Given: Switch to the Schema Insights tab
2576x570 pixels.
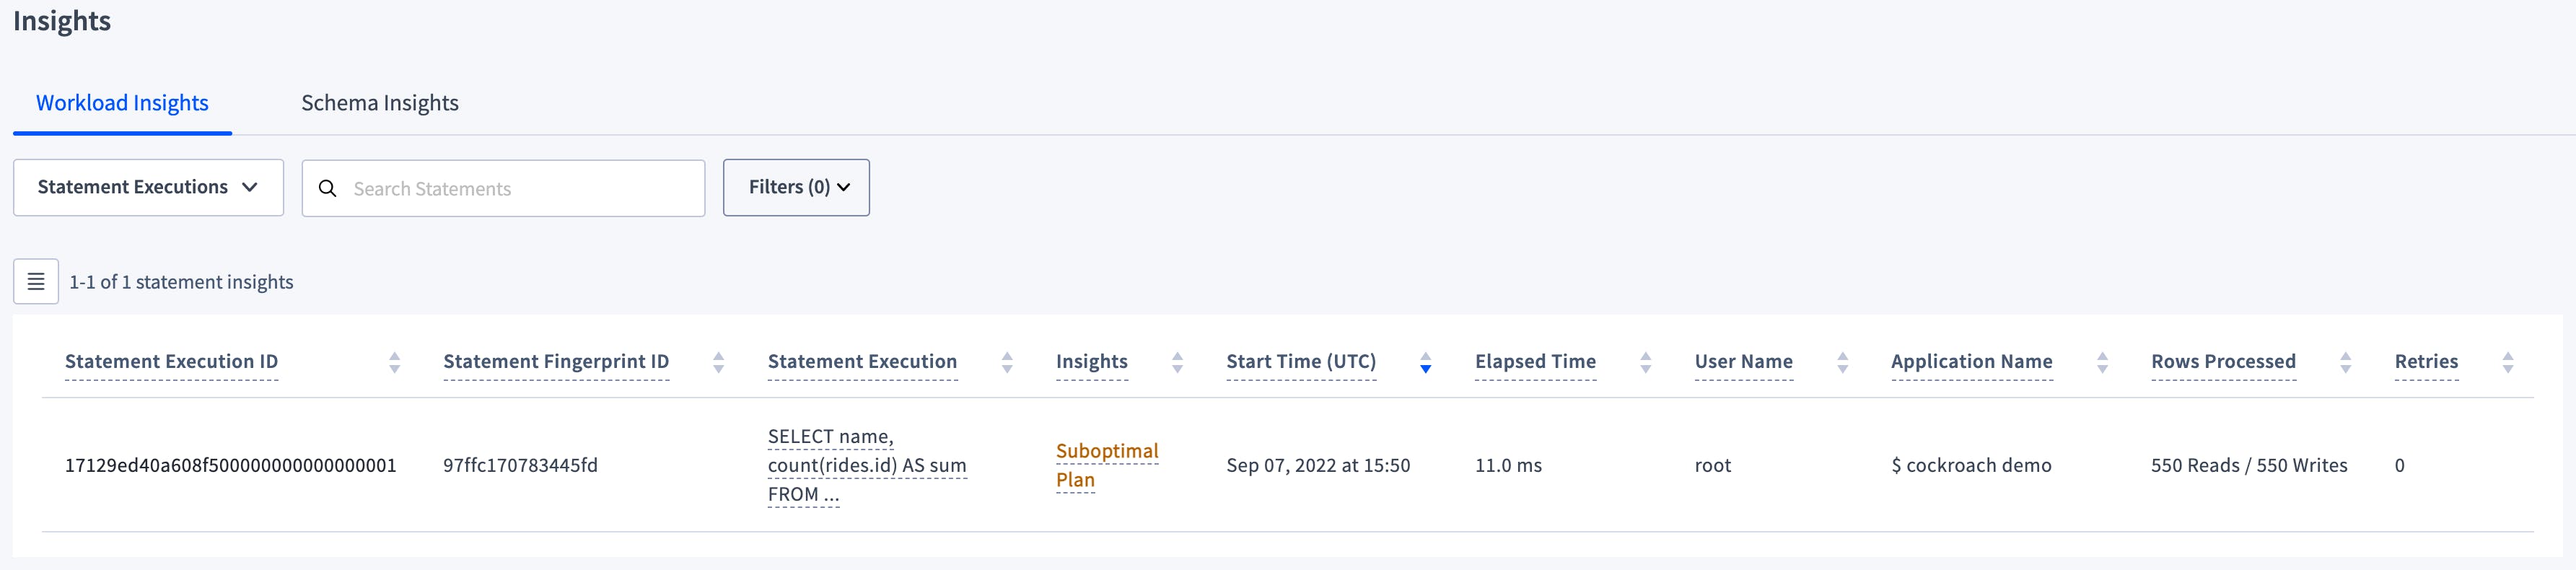Looking at the screenshot, I should click(x=380, y=103).
